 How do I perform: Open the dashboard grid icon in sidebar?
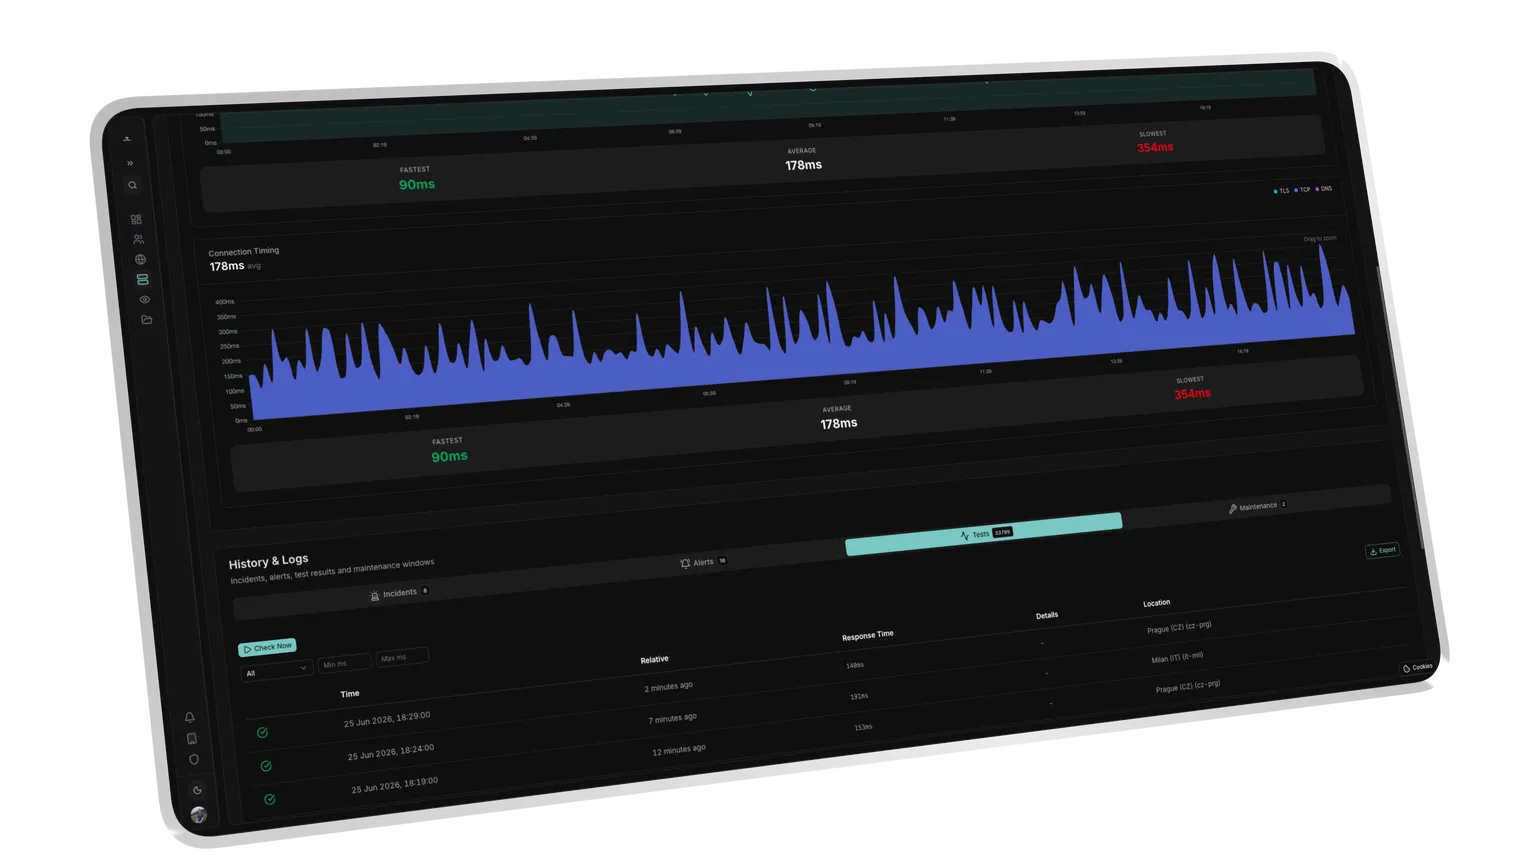pyautogui.click(x=136, y=219)
